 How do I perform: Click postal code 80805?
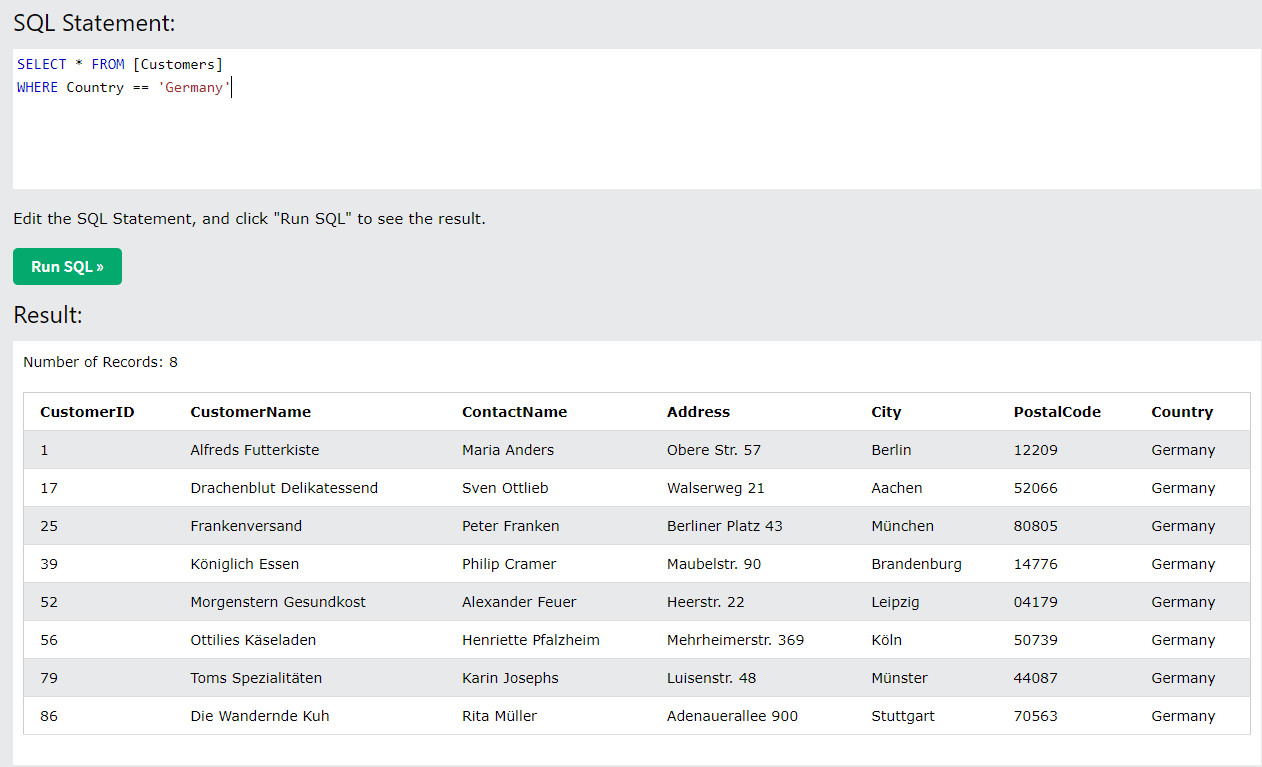point(1035,526)
